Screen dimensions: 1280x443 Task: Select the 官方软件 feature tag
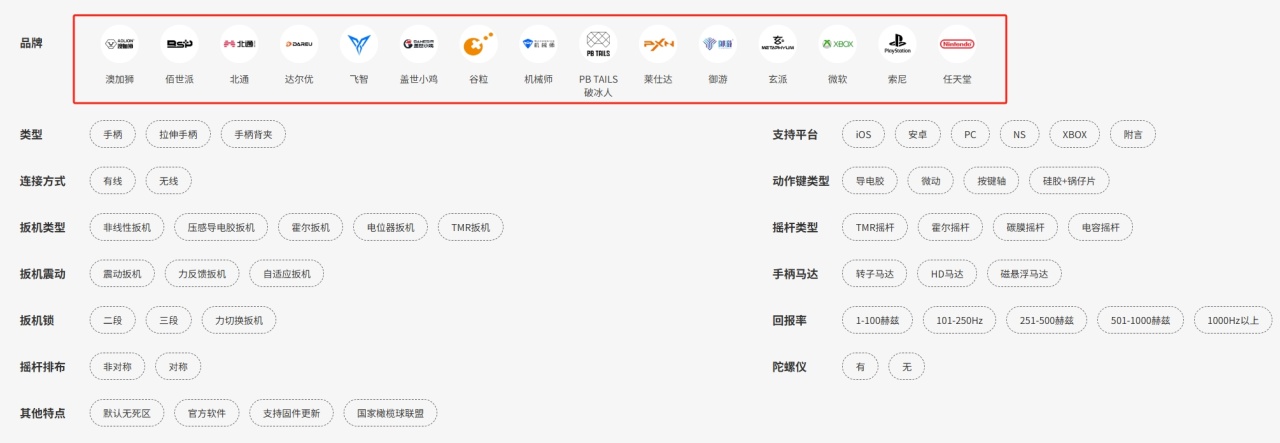point(207,413)
